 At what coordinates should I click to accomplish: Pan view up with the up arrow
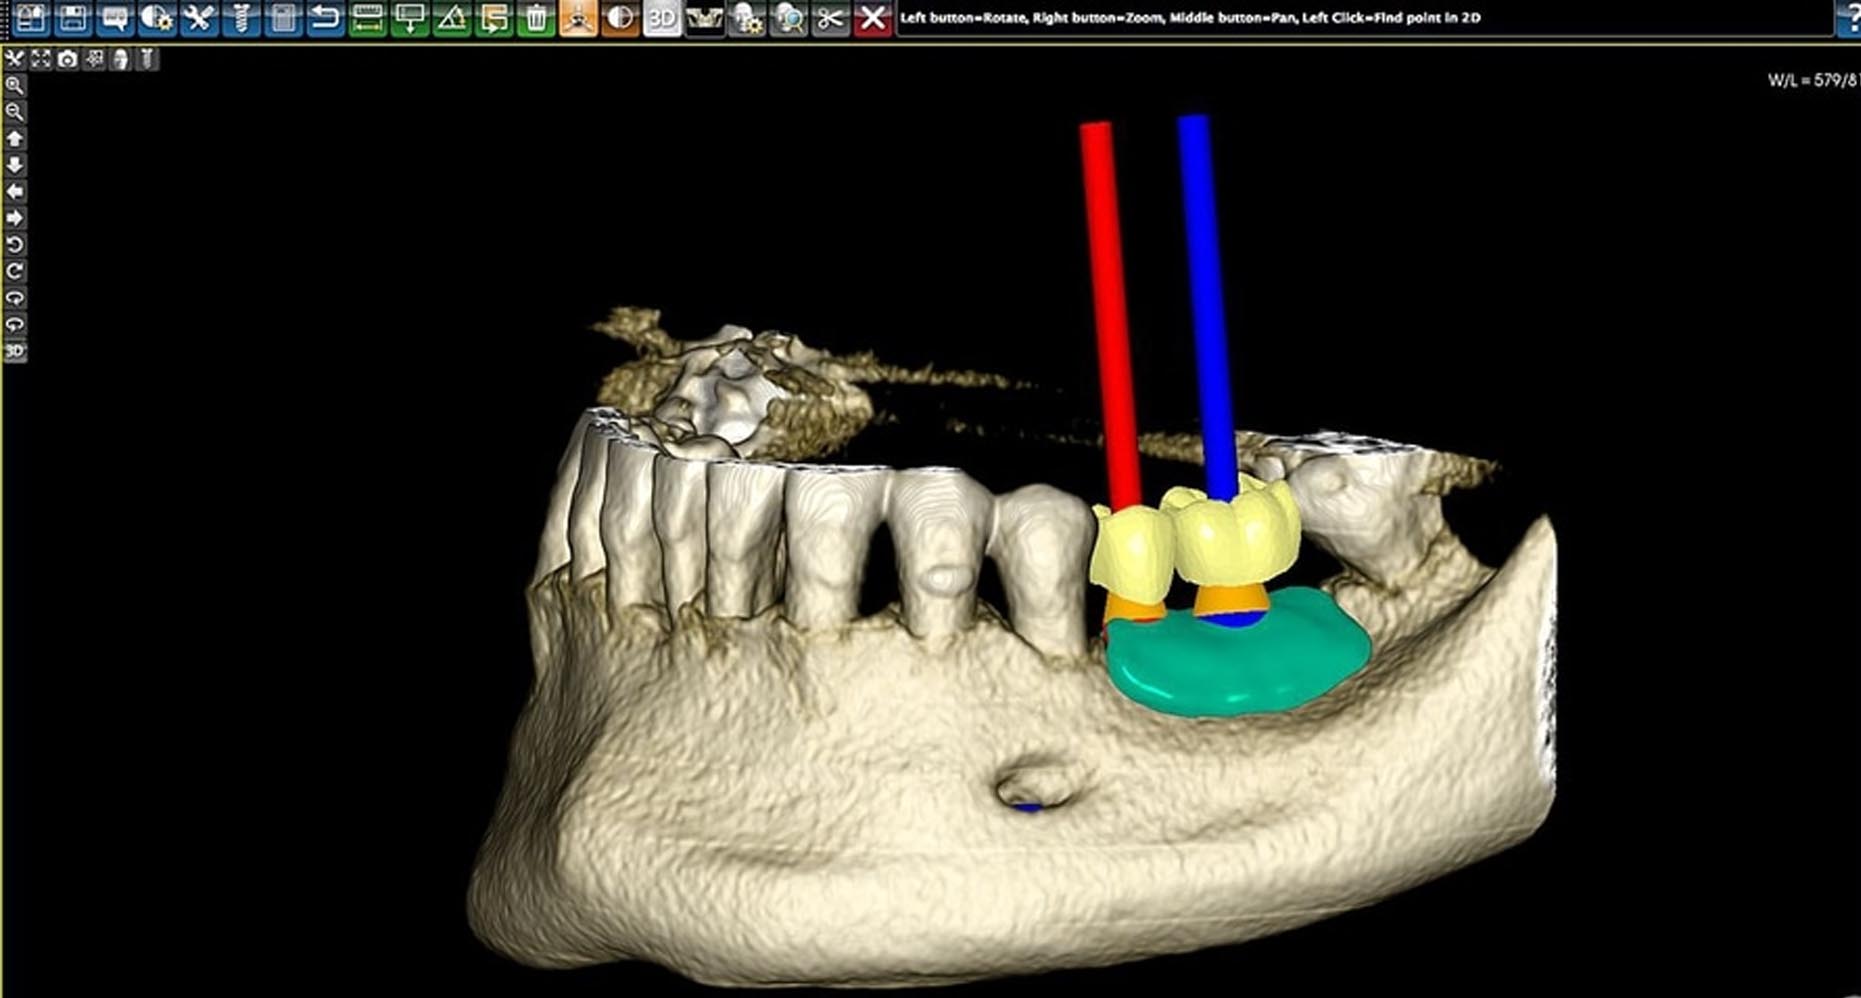[14, 138]
